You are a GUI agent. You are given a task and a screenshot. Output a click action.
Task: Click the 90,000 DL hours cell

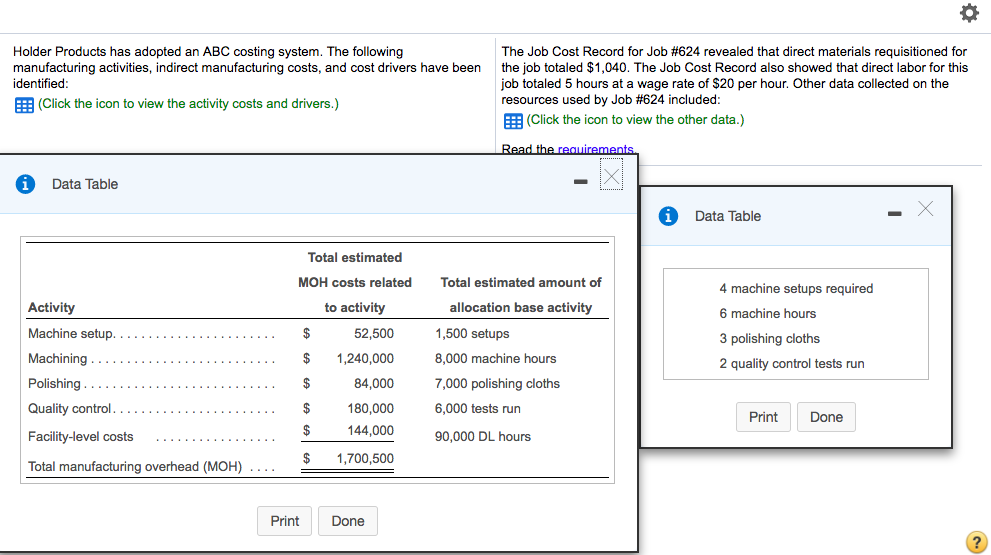point(483,437)
